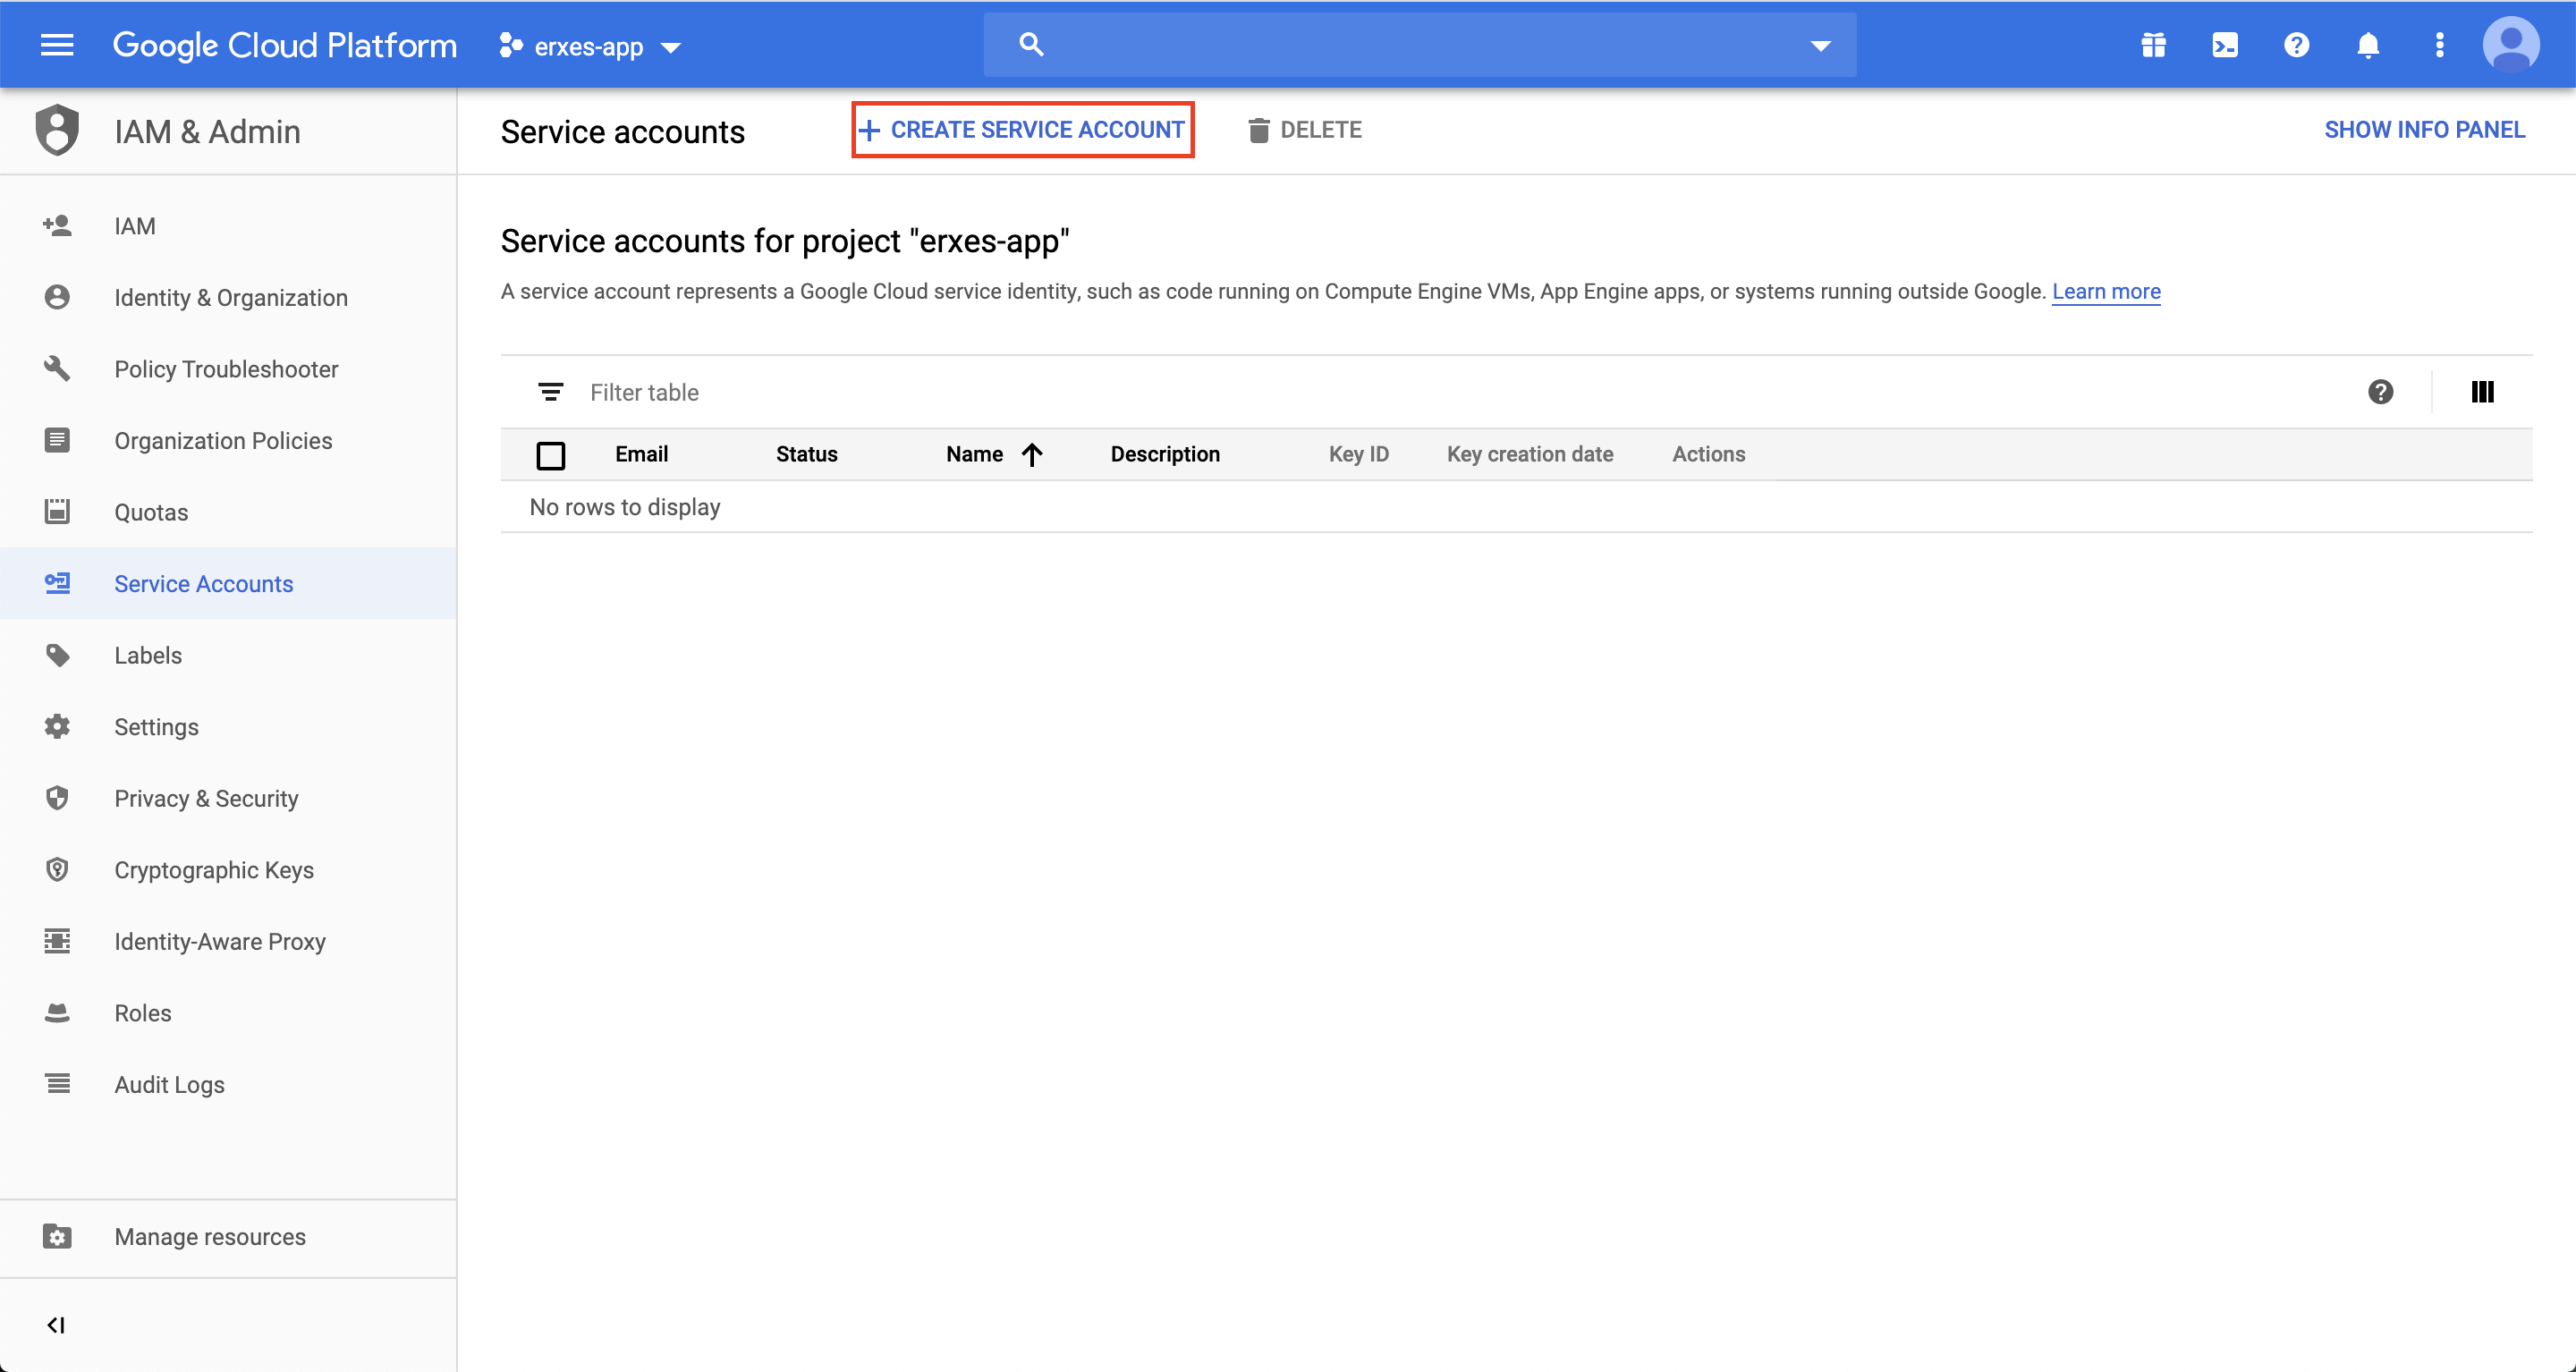
Task: Open the notifications bell
Action: click(2367, 45)
